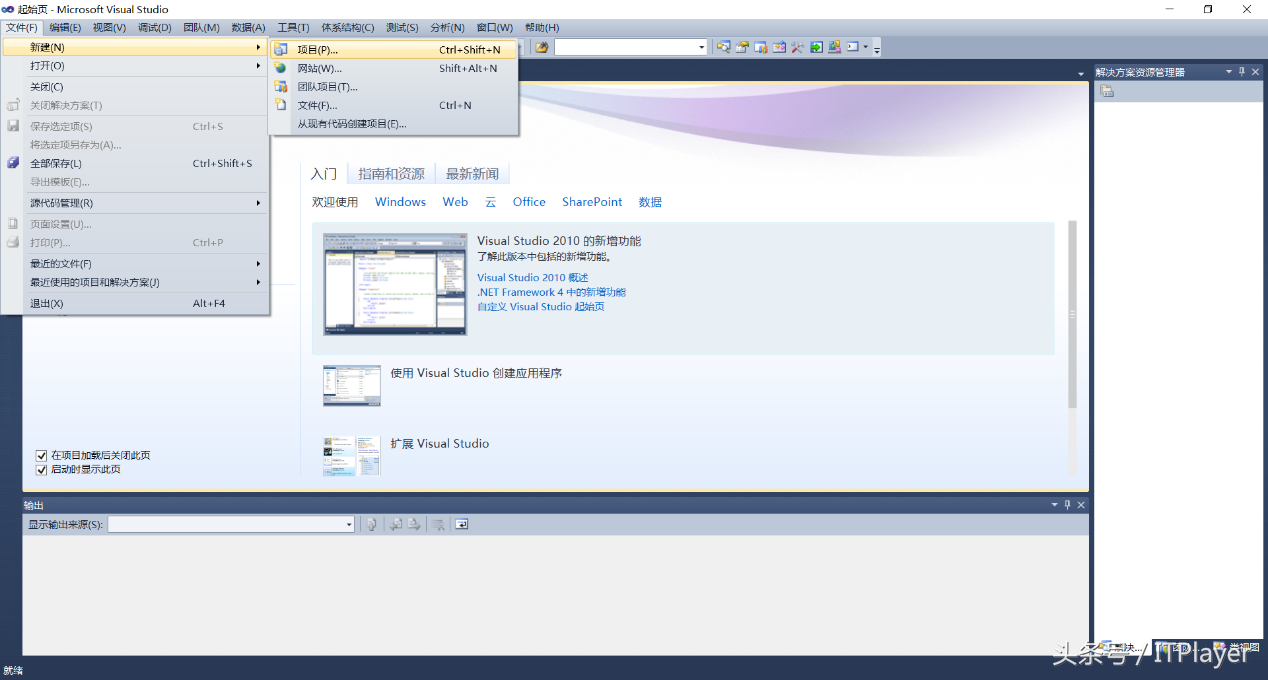Pin the Output panel with pushpin icon
Screen dimensions: 1268x680
pyautogui.click(x=1067, y=505)
